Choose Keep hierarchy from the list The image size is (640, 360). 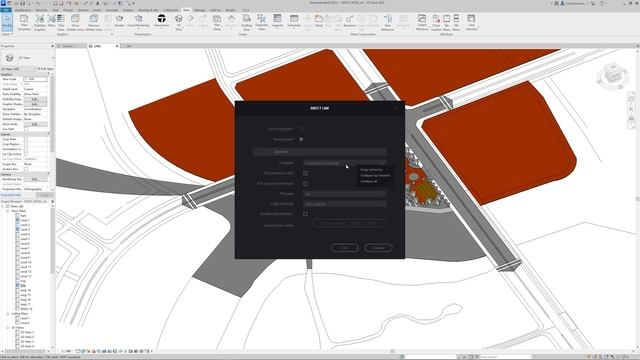click(x=371, y=169)
